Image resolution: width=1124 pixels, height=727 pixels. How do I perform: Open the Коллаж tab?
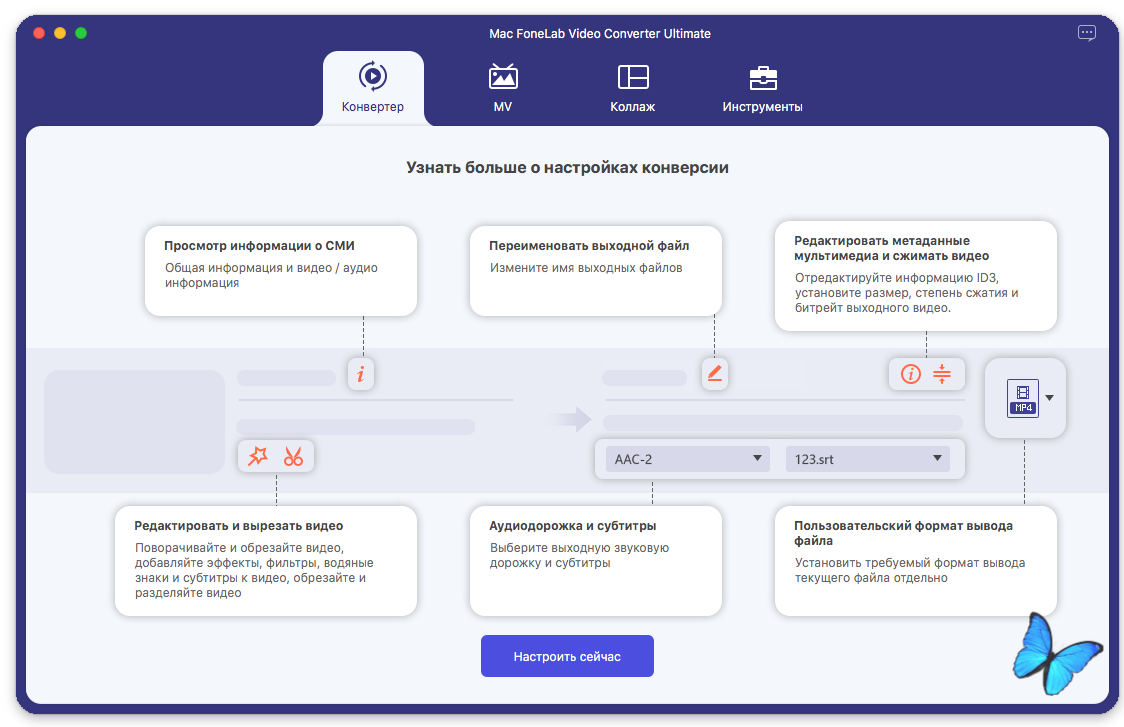pyautogui.click(x=632, y=88)
